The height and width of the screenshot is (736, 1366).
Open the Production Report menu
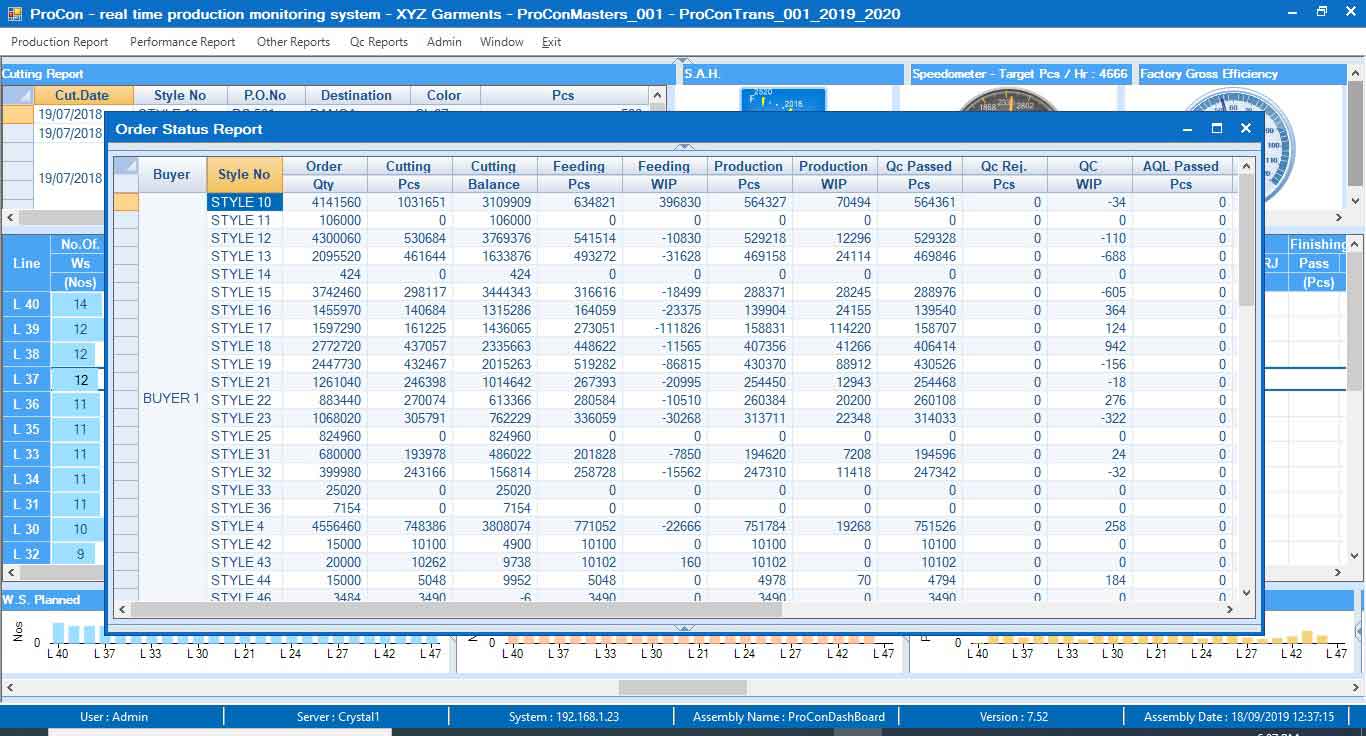(60, 42)
